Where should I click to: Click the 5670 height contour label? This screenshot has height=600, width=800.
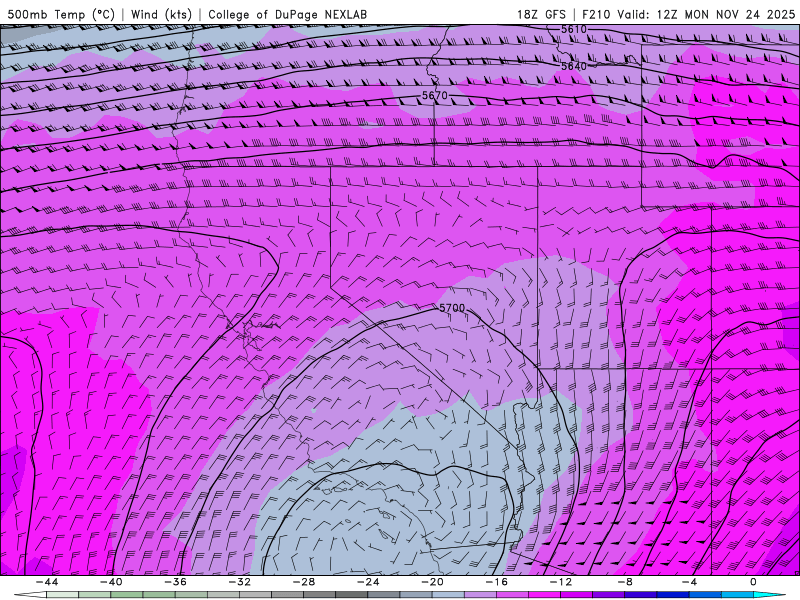click(x=435, y=95)
